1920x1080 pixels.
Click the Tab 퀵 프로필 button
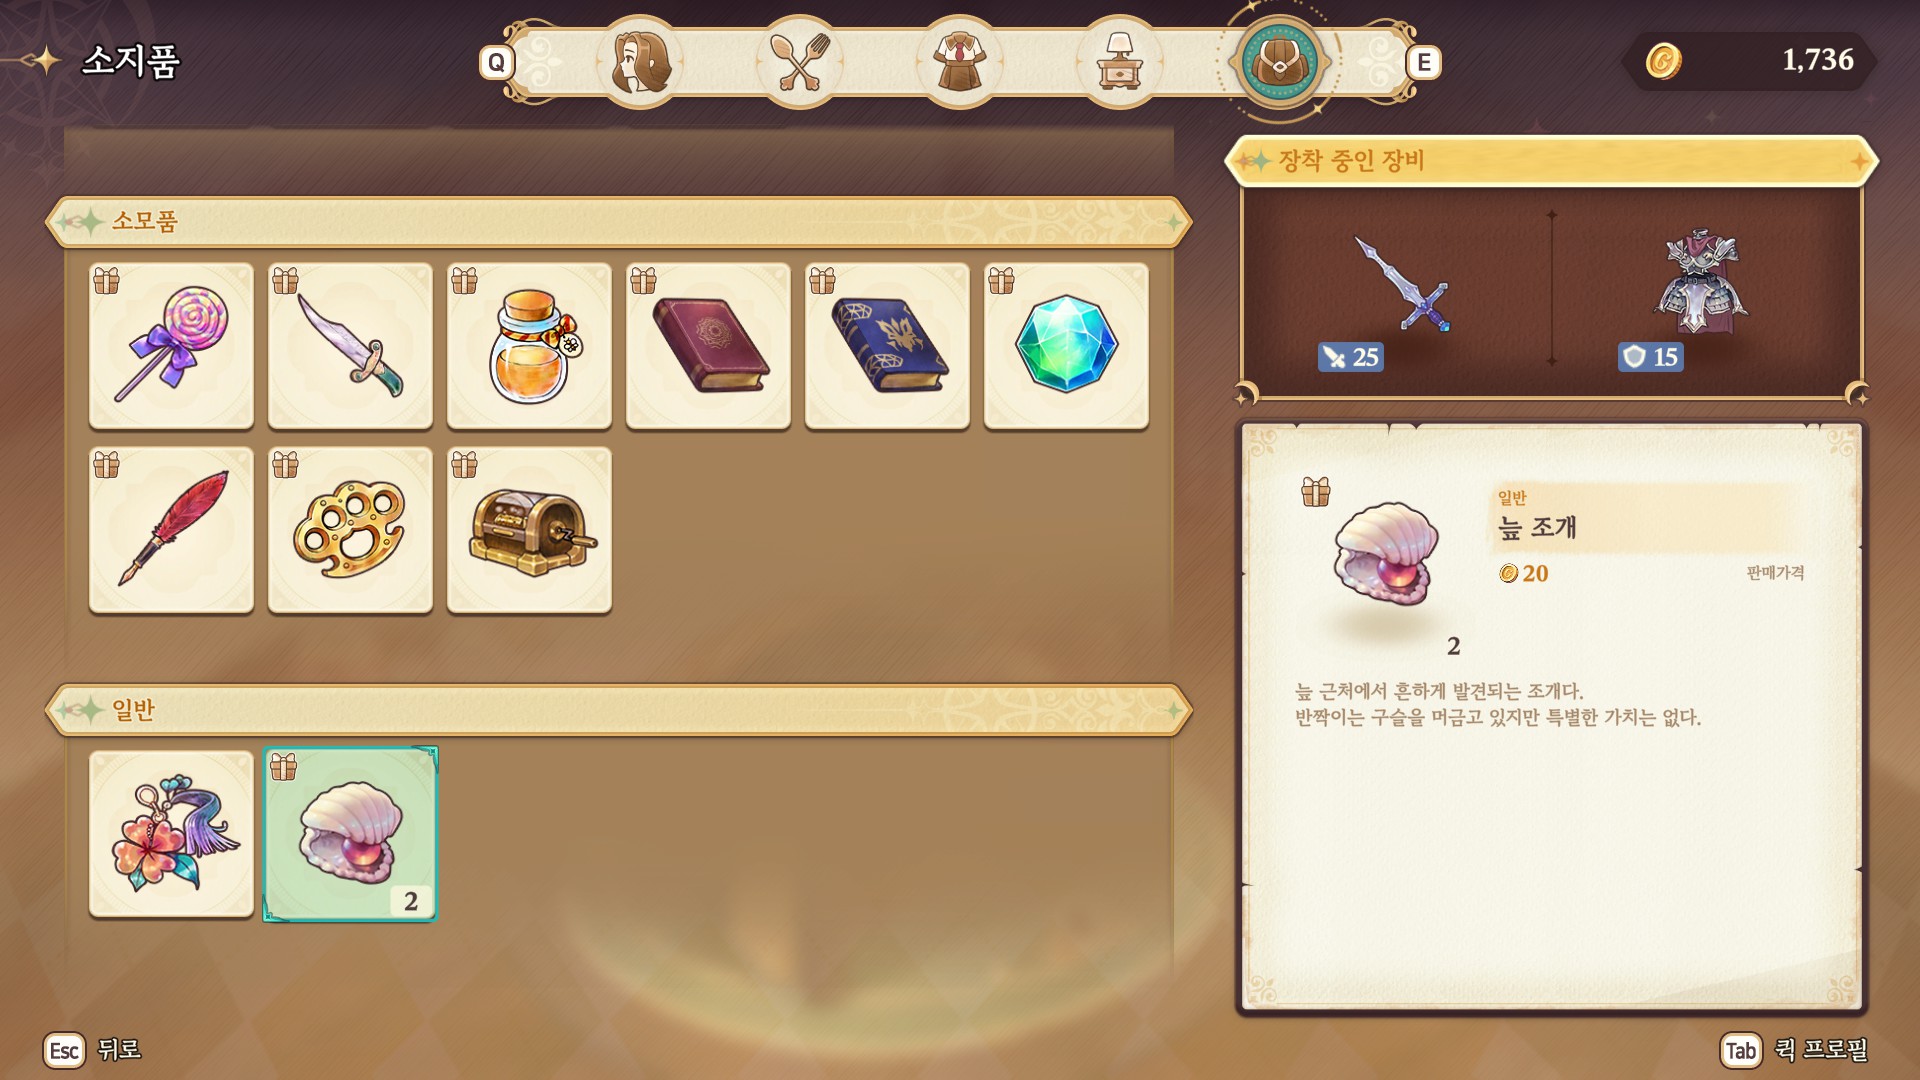1794,1050
